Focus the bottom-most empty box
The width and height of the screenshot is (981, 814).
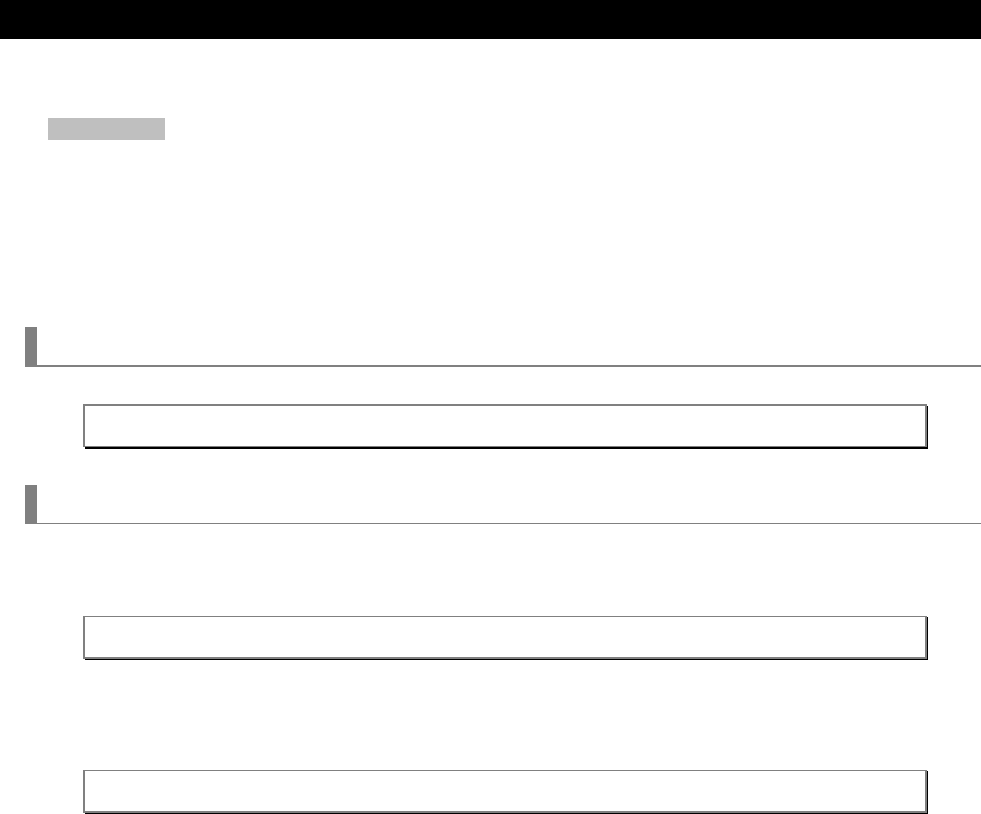[505, 790]
